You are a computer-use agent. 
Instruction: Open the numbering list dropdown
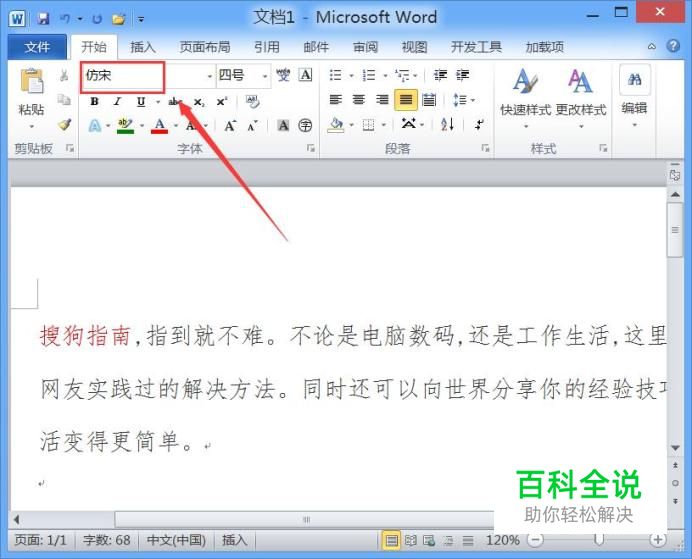pyautogui.click(x=385, y=76)
